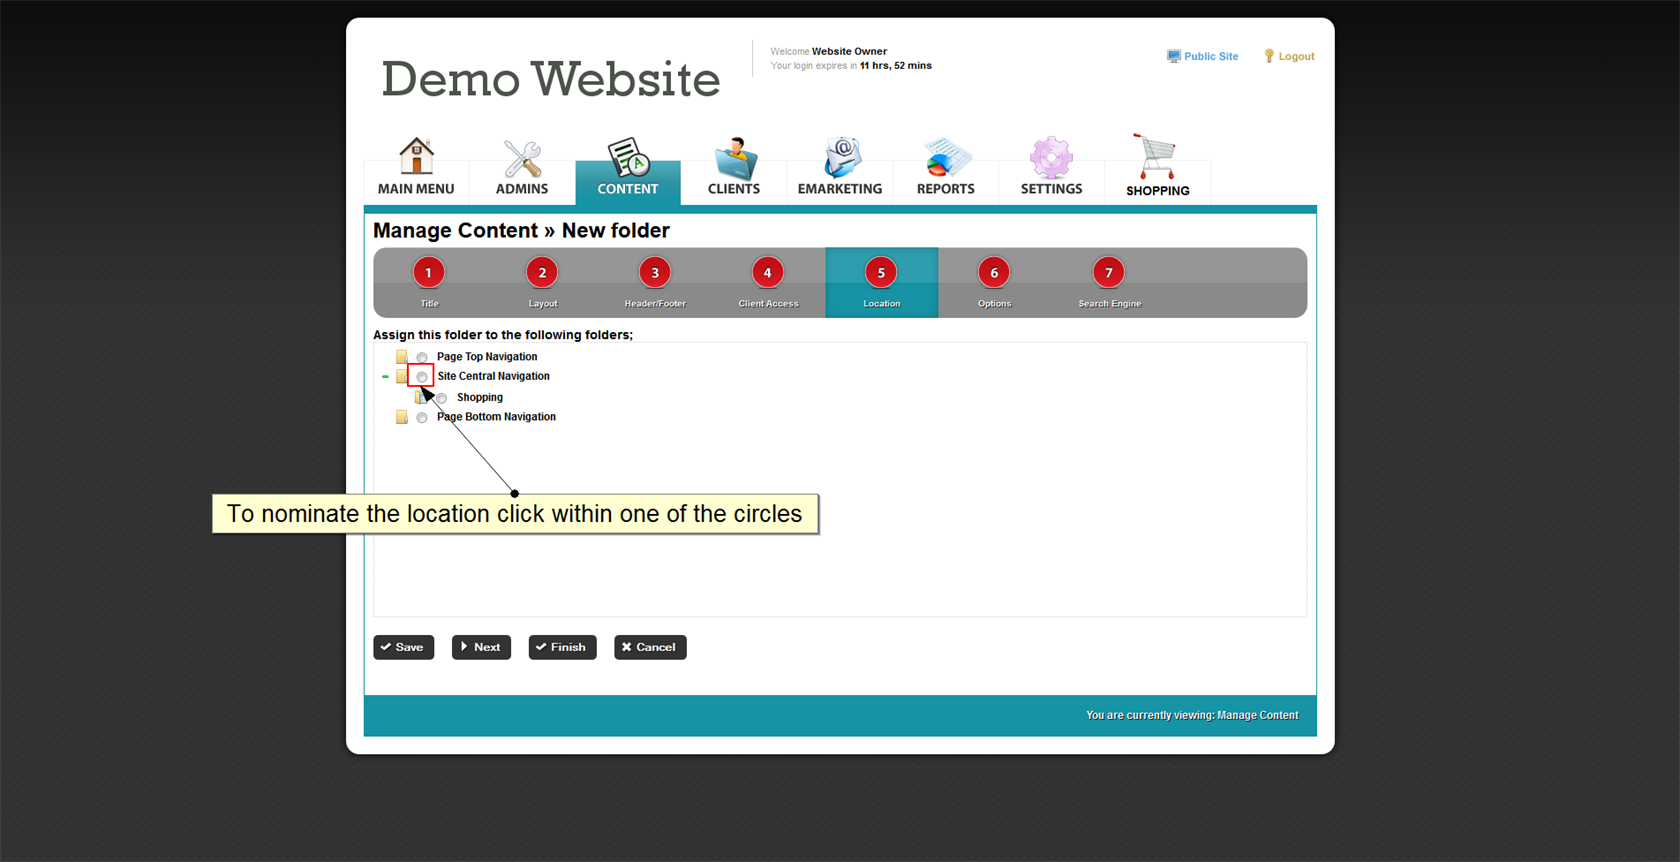Go to the Clients section icon

734,158
